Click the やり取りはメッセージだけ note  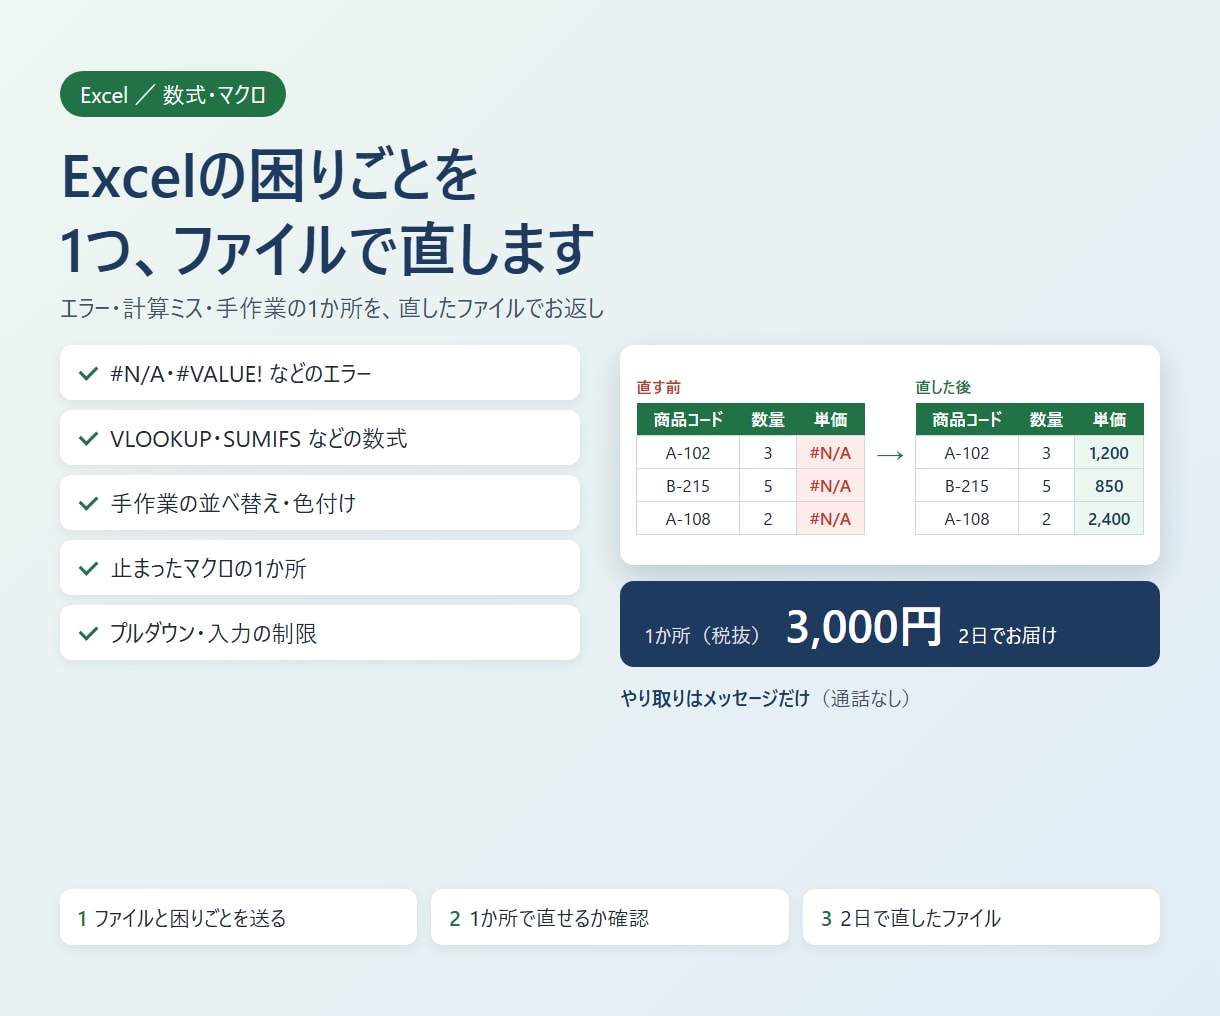pos(715,699)
